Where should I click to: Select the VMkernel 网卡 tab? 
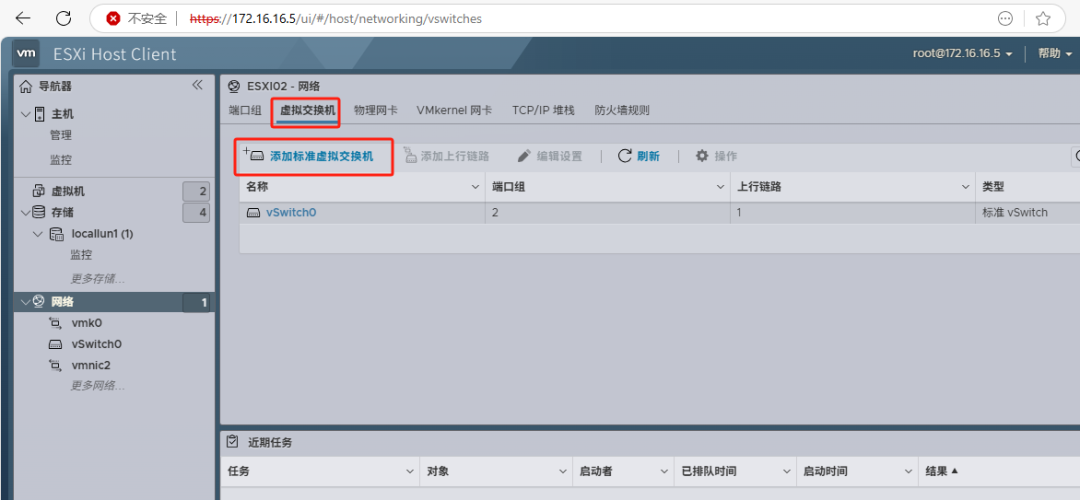point(454,110)
